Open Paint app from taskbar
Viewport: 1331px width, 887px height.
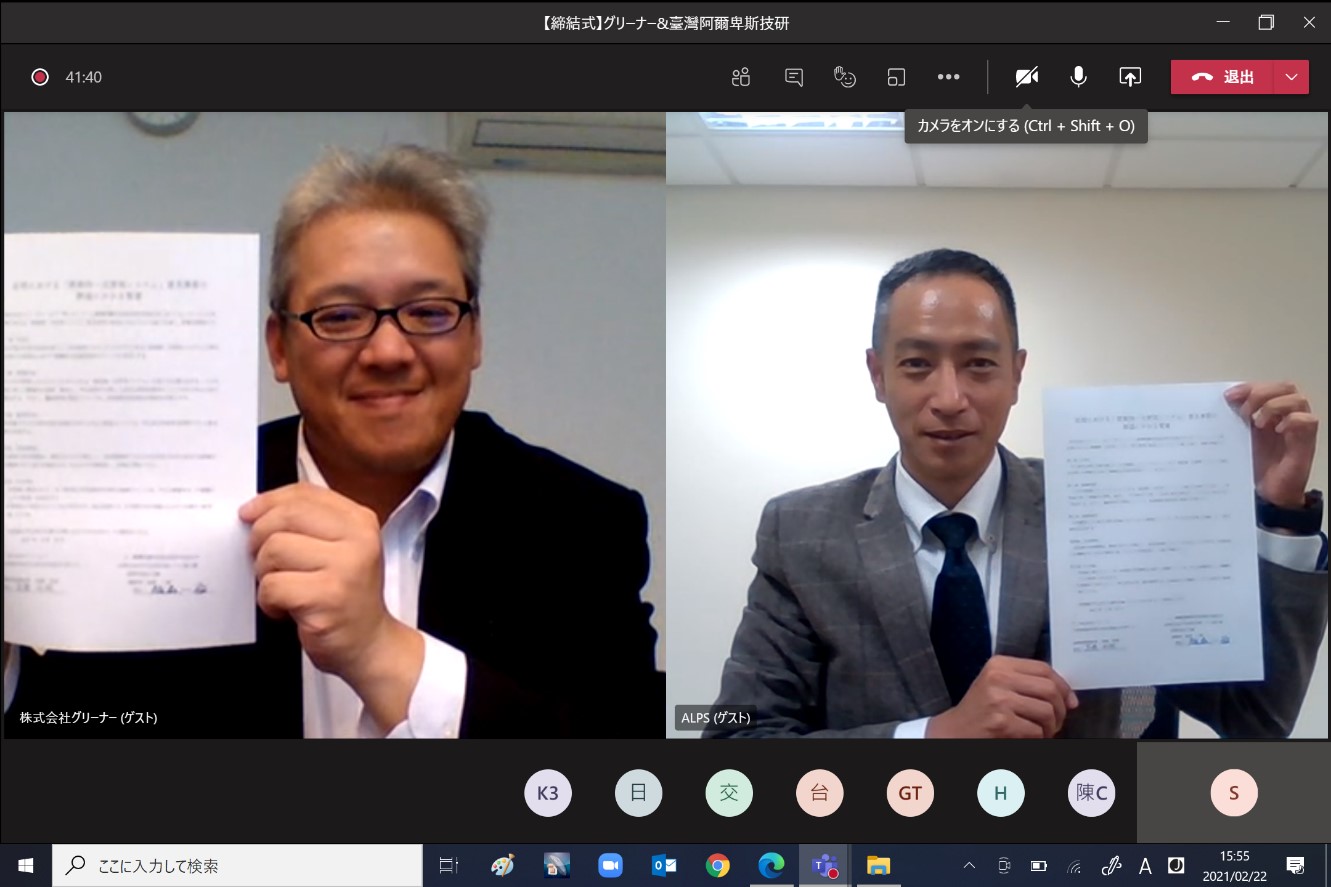coord(503,865)
